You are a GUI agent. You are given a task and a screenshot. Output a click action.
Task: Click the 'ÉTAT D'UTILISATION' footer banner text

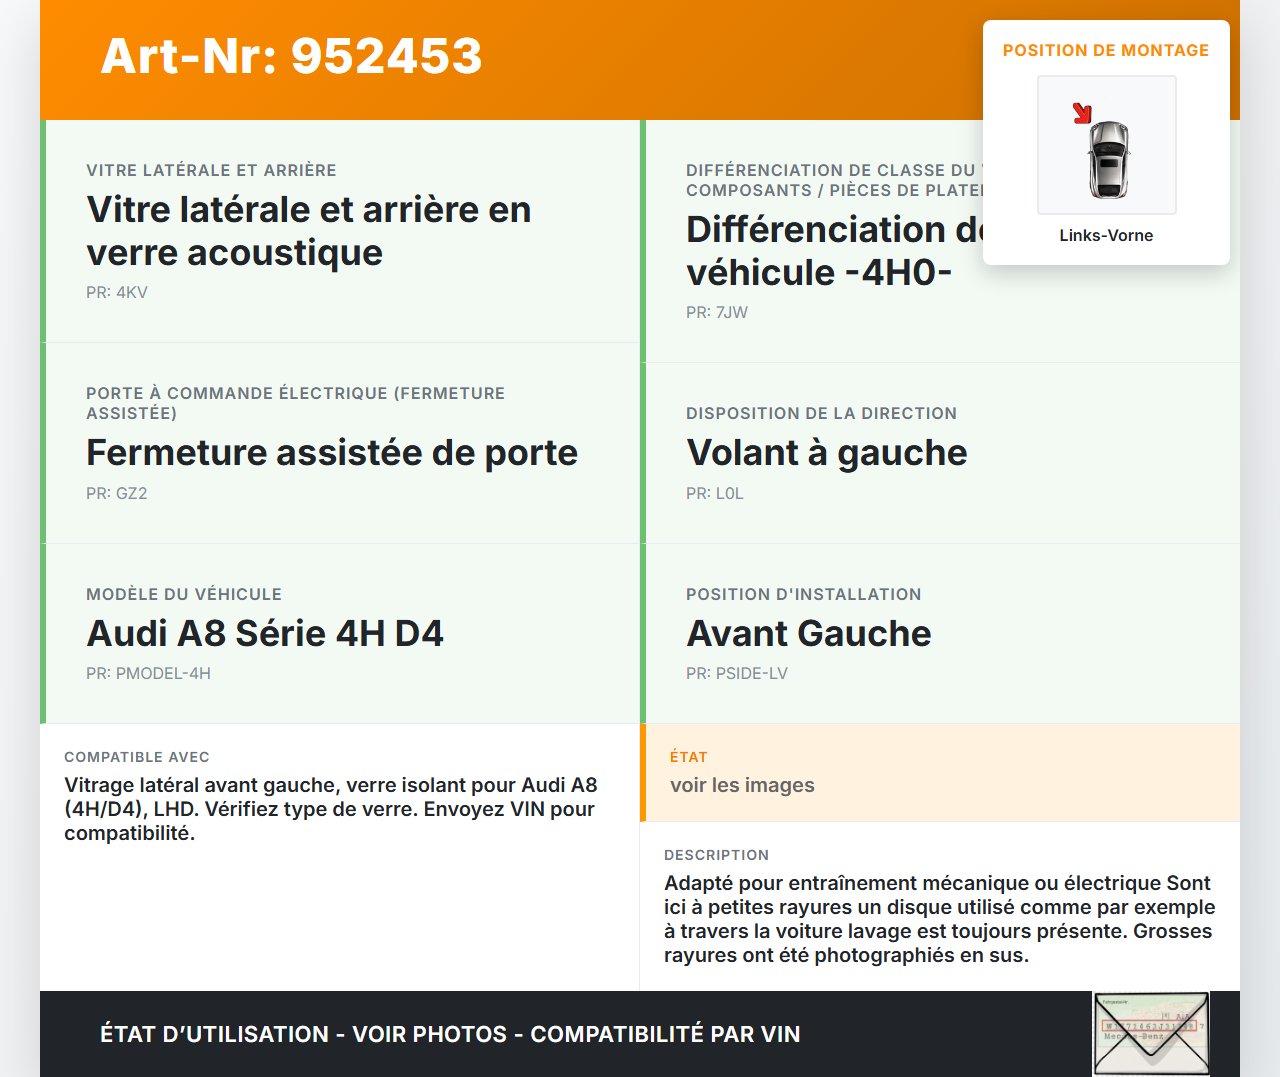click(450, 1034)
